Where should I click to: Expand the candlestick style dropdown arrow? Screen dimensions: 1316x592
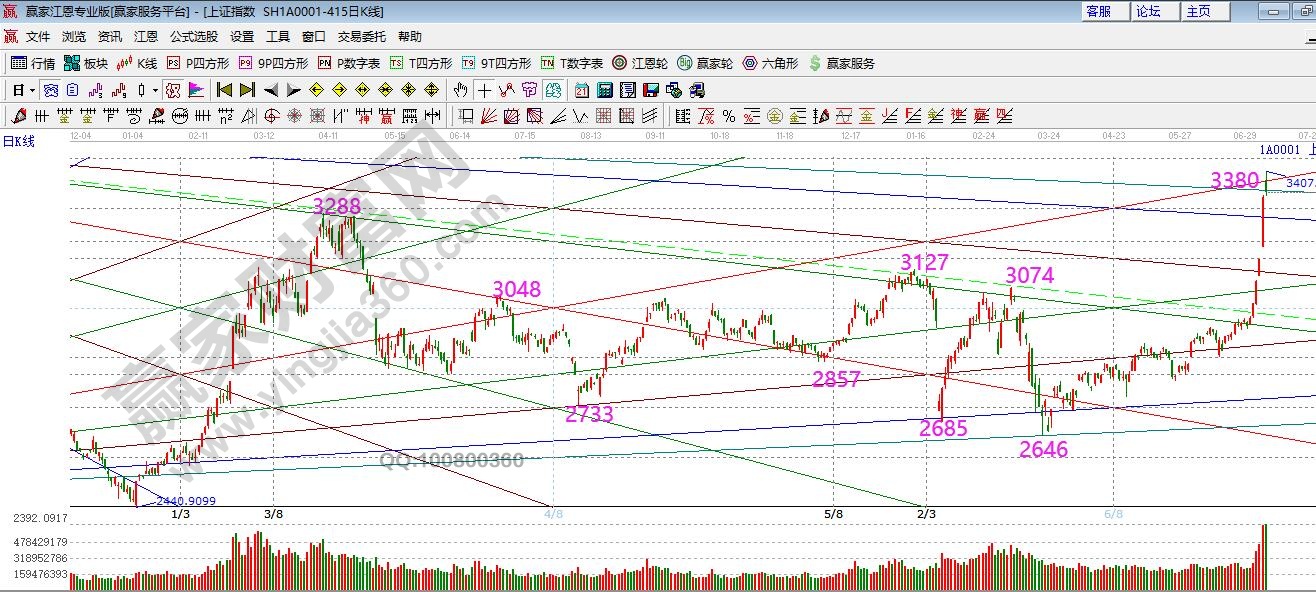(x=155, y=90)
